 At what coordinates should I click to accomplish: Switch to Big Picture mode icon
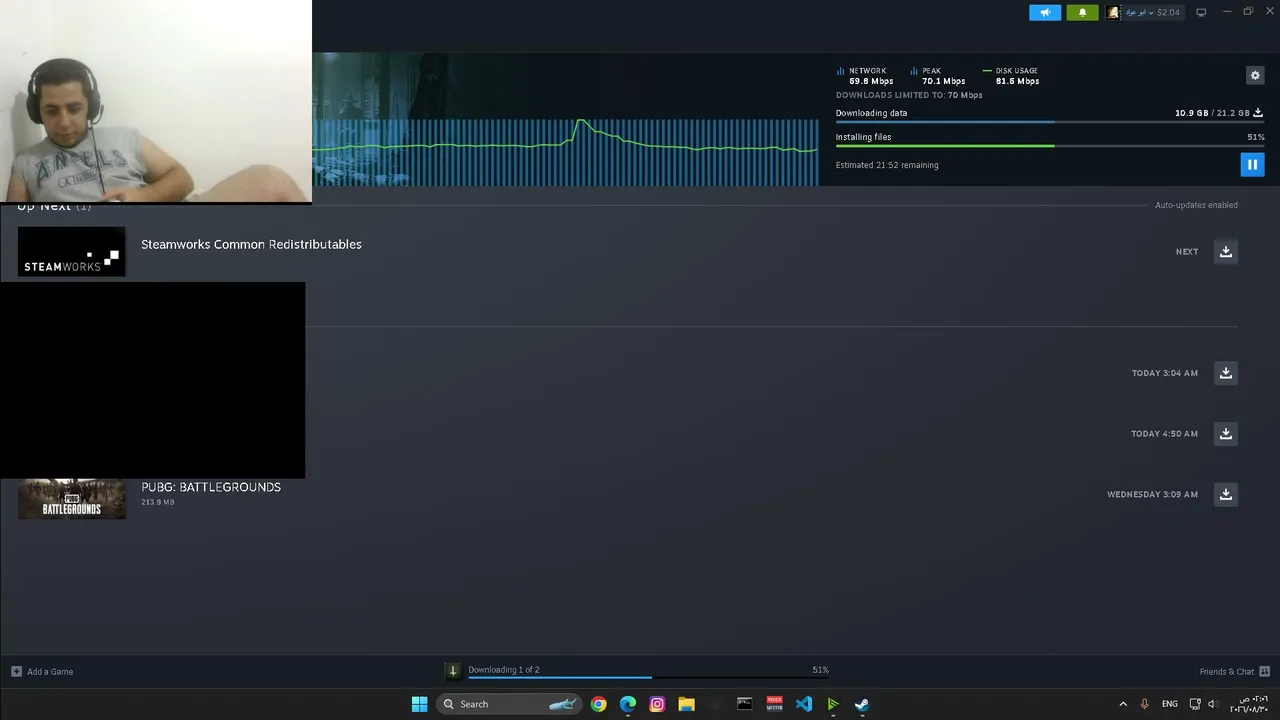click(1201, 12)
